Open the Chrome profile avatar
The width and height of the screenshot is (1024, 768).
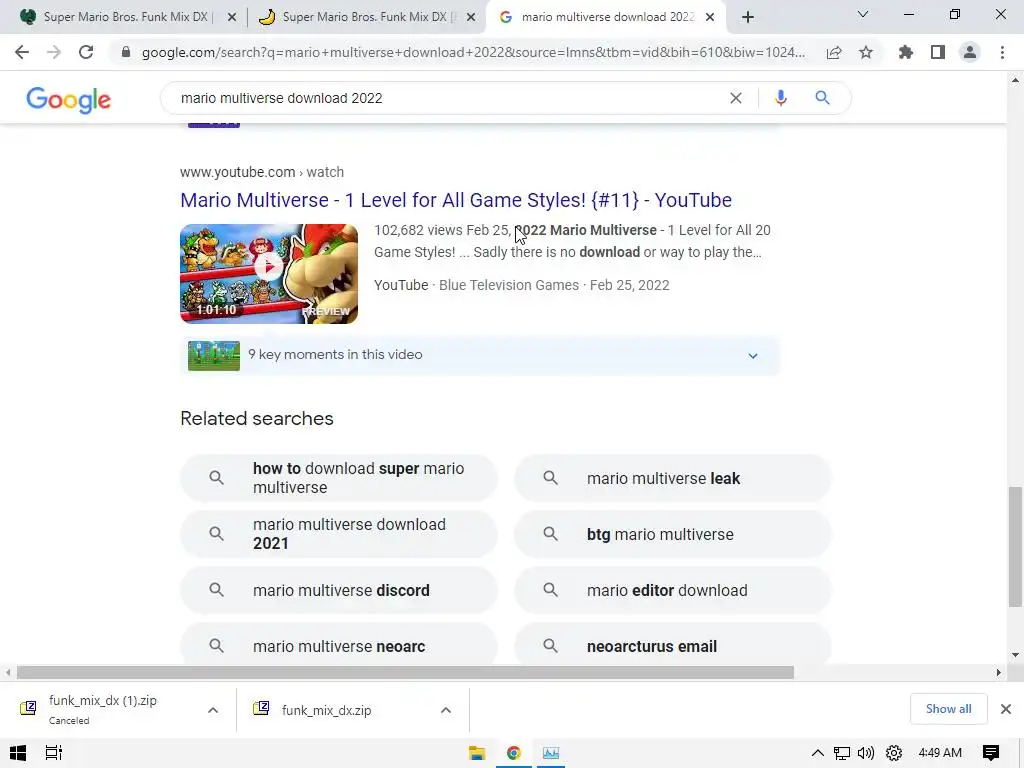pyautogui.click(x=970, y=52)
